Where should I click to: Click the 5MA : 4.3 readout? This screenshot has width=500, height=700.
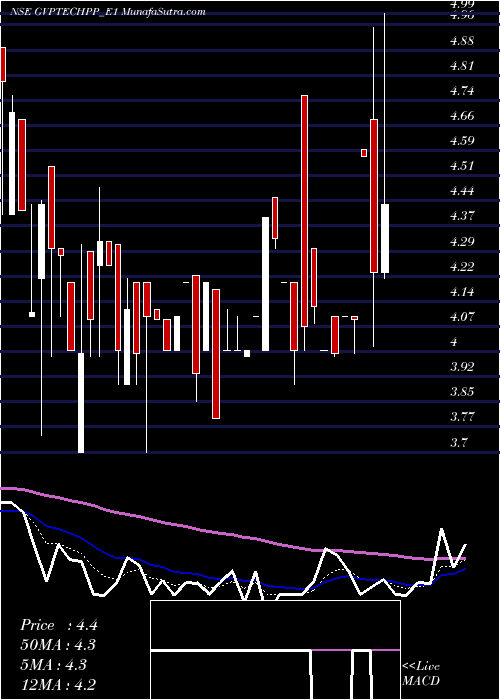click(54, 665)
